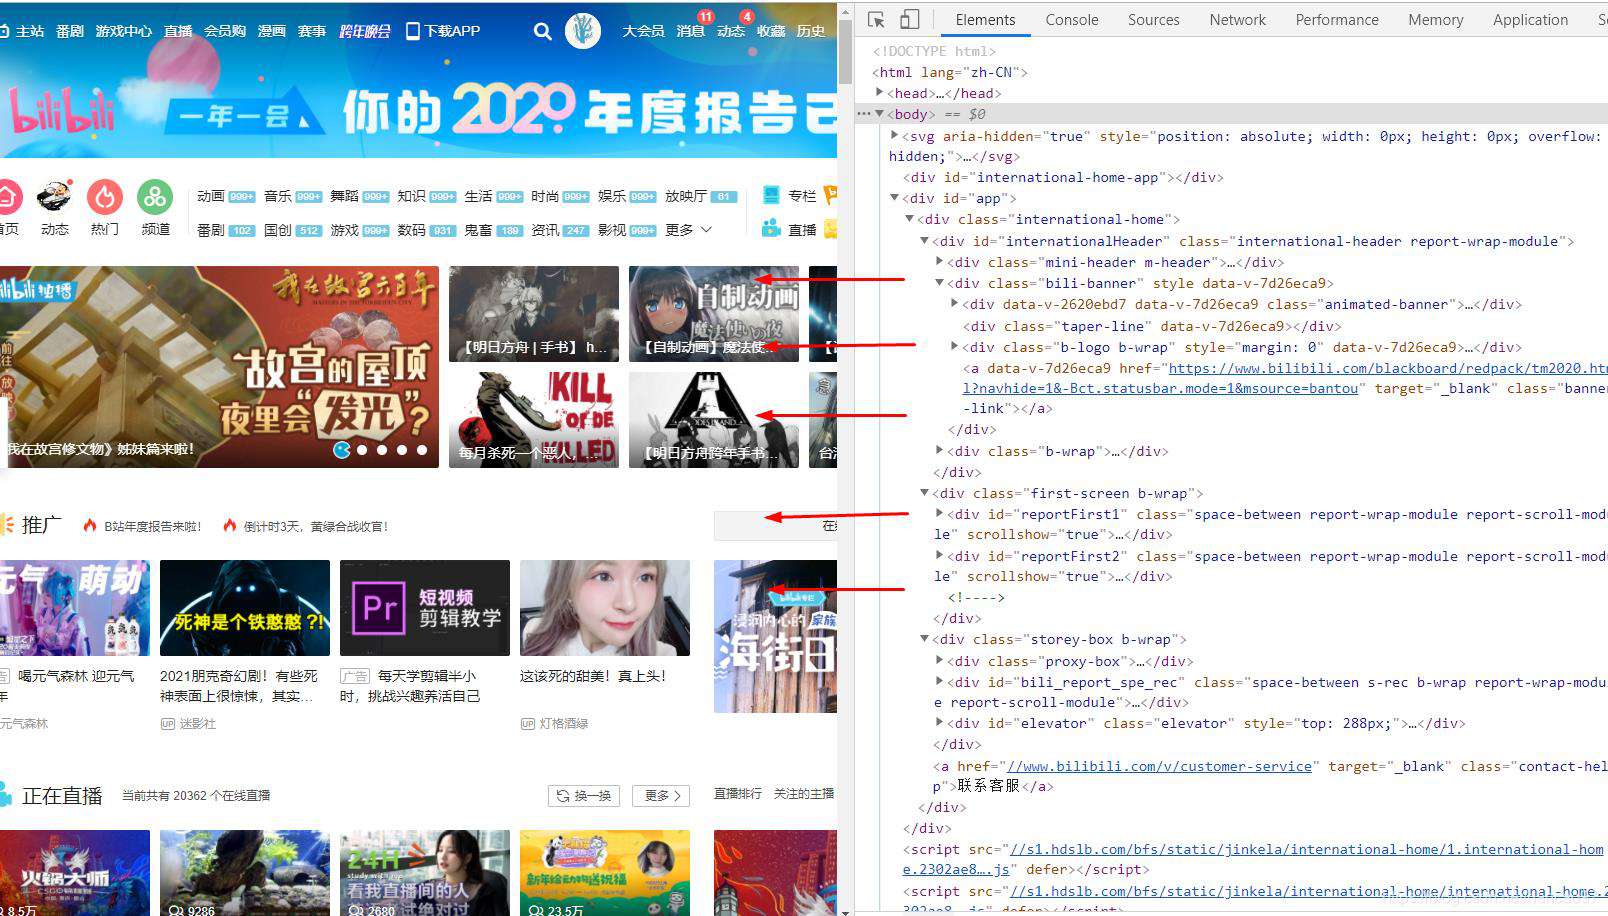Image resolution: width=1608 pixels, height=916 pixels.
Task: Open 主站 in the top navigation
Action: coord(29,31)
